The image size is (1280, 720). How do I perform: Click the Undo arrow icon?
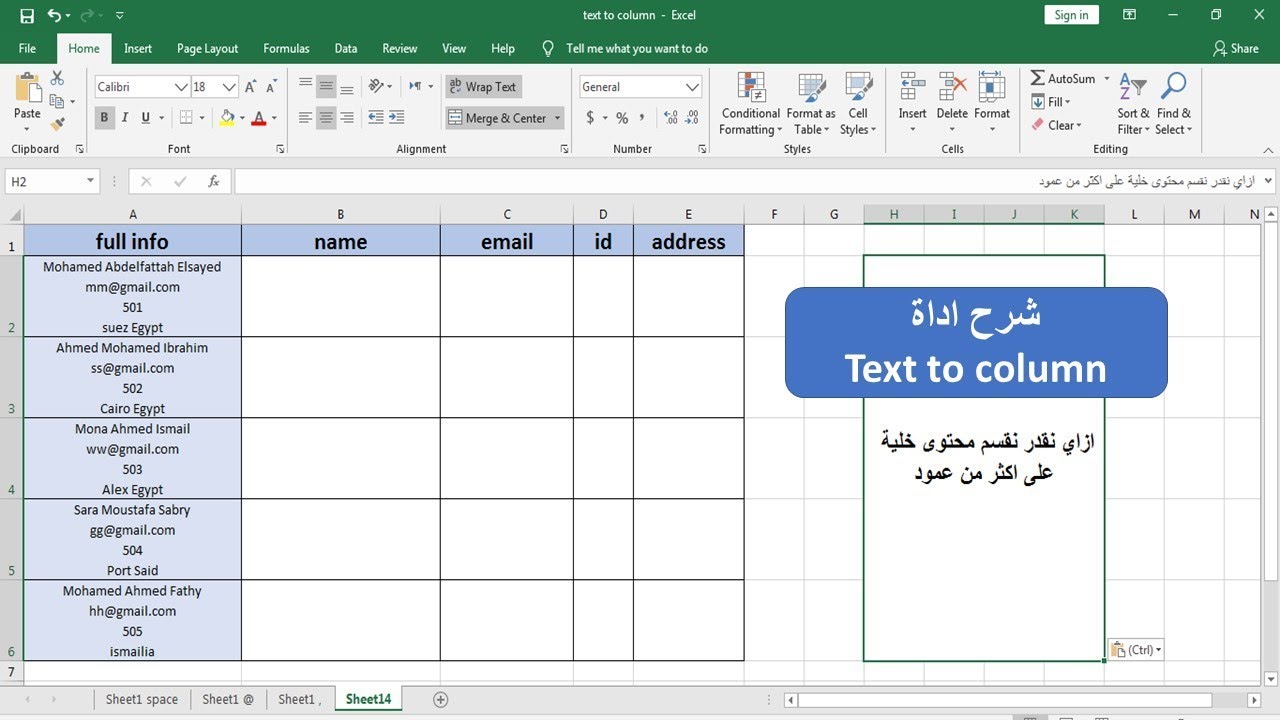[x=54, y=16]
